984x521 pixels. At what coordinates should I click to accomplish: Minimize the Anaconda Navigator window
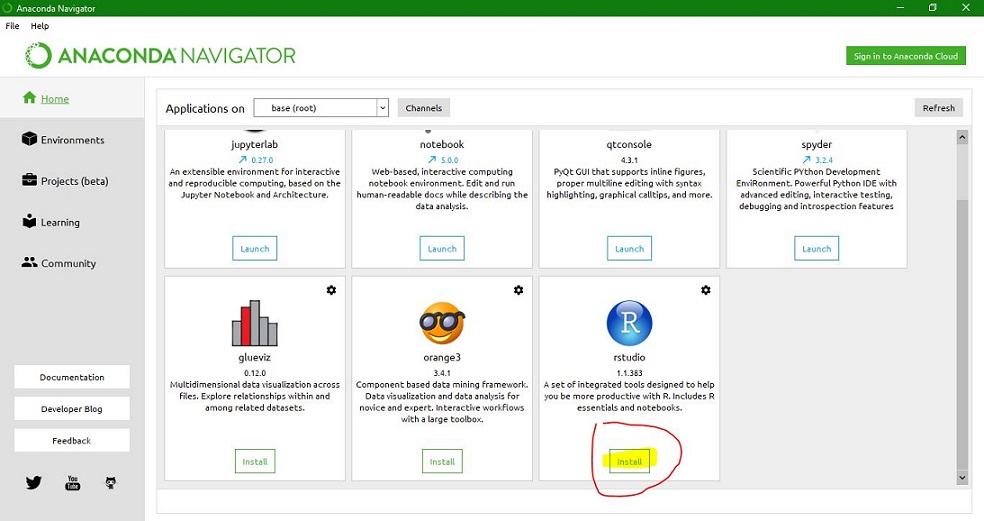click(x=901, y=8)
